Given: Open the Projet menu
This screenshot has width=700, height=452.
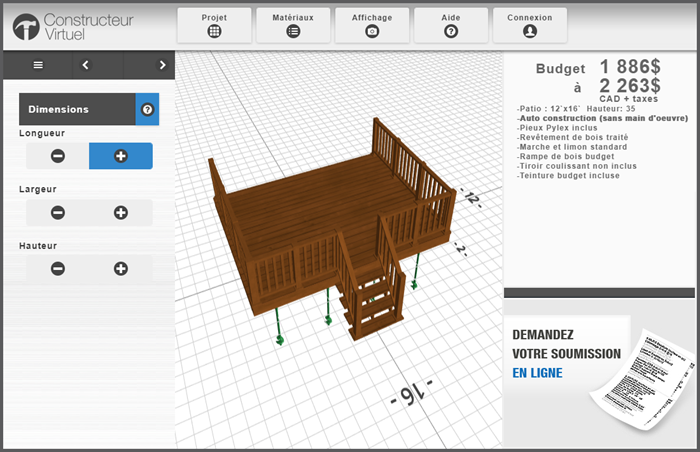Looking at the screenshot, I should [x=214, y=25].
